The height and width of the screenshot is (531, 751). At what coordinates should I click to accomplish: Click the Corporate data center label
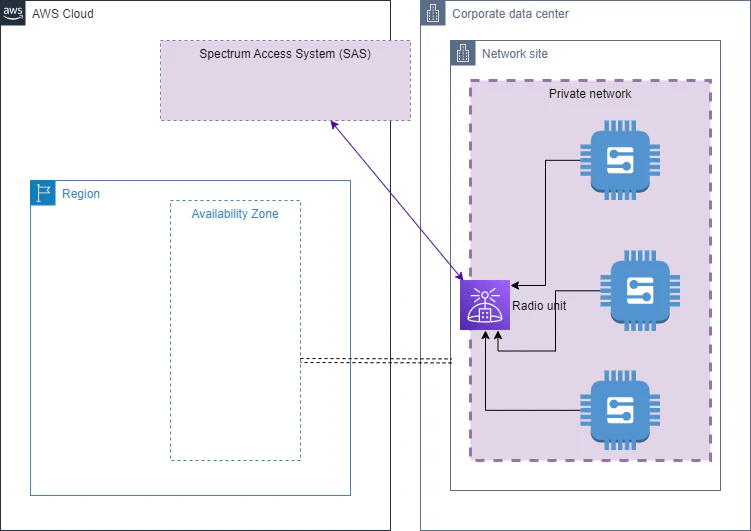[x=510, y=13]
